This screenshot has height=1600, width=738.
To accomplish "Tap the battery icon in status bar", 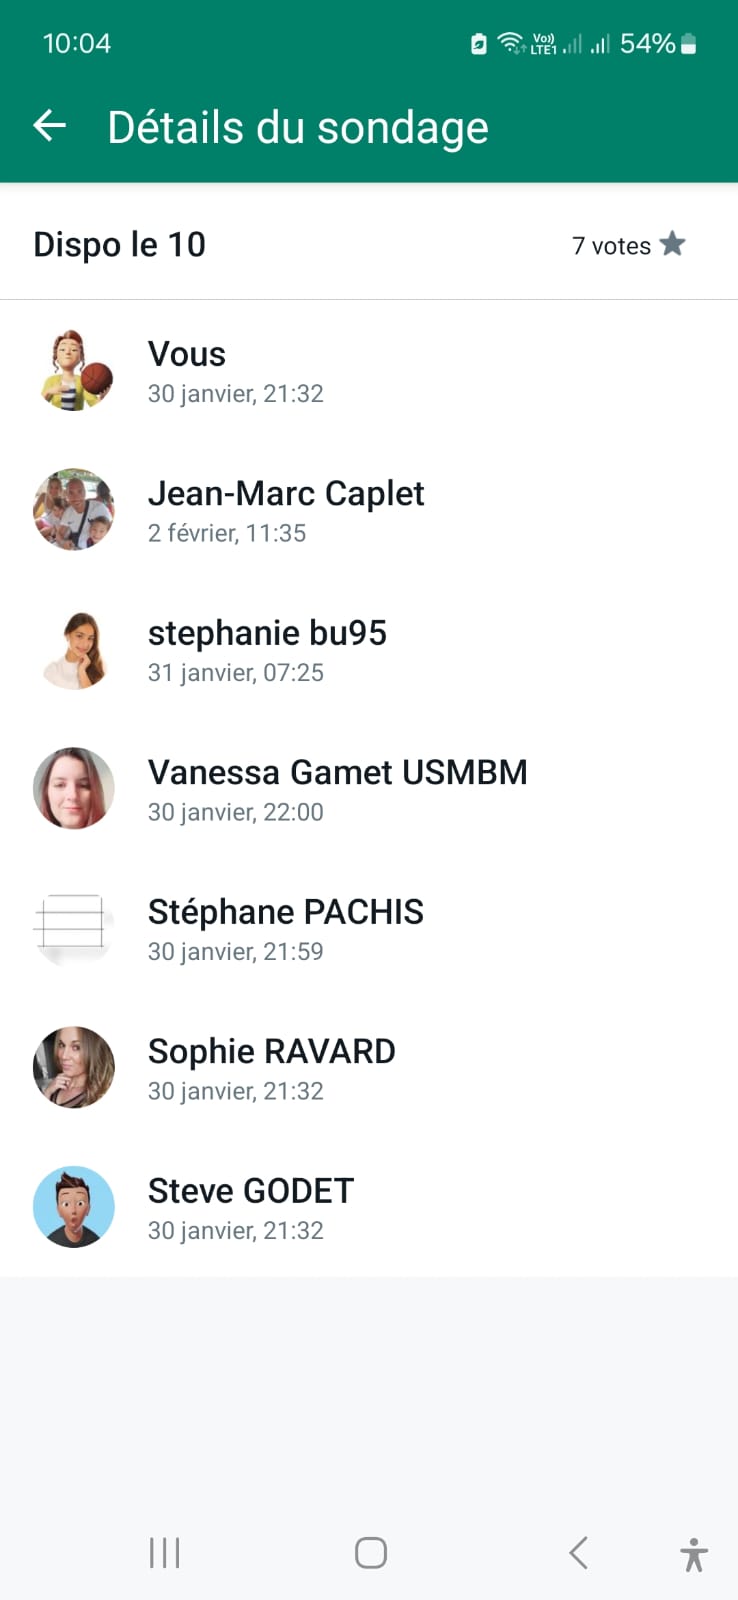I will [x=688, y=44].
